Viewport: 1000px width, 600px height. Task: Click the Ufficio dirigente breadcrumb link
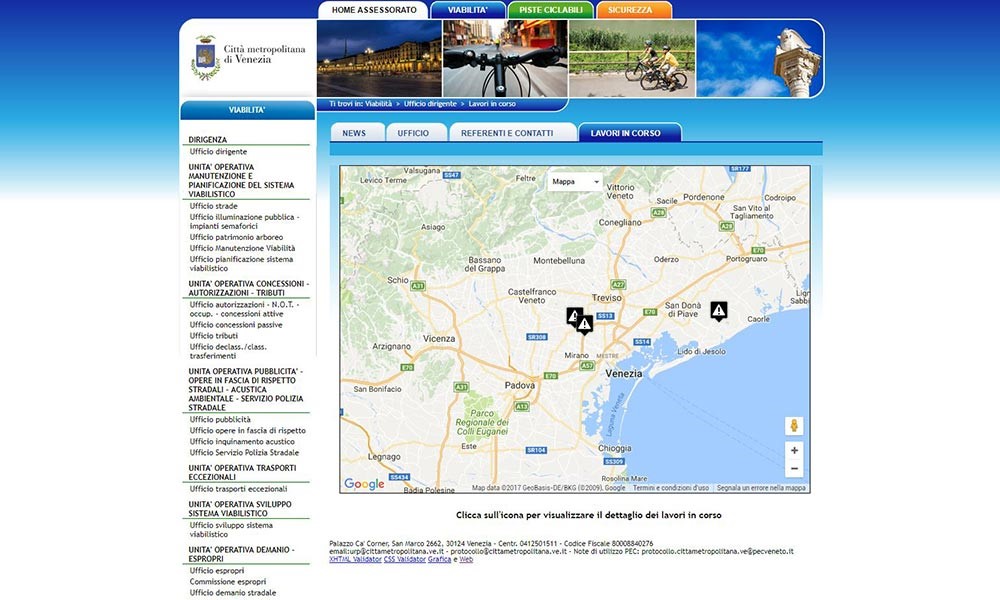coord(430,103)
